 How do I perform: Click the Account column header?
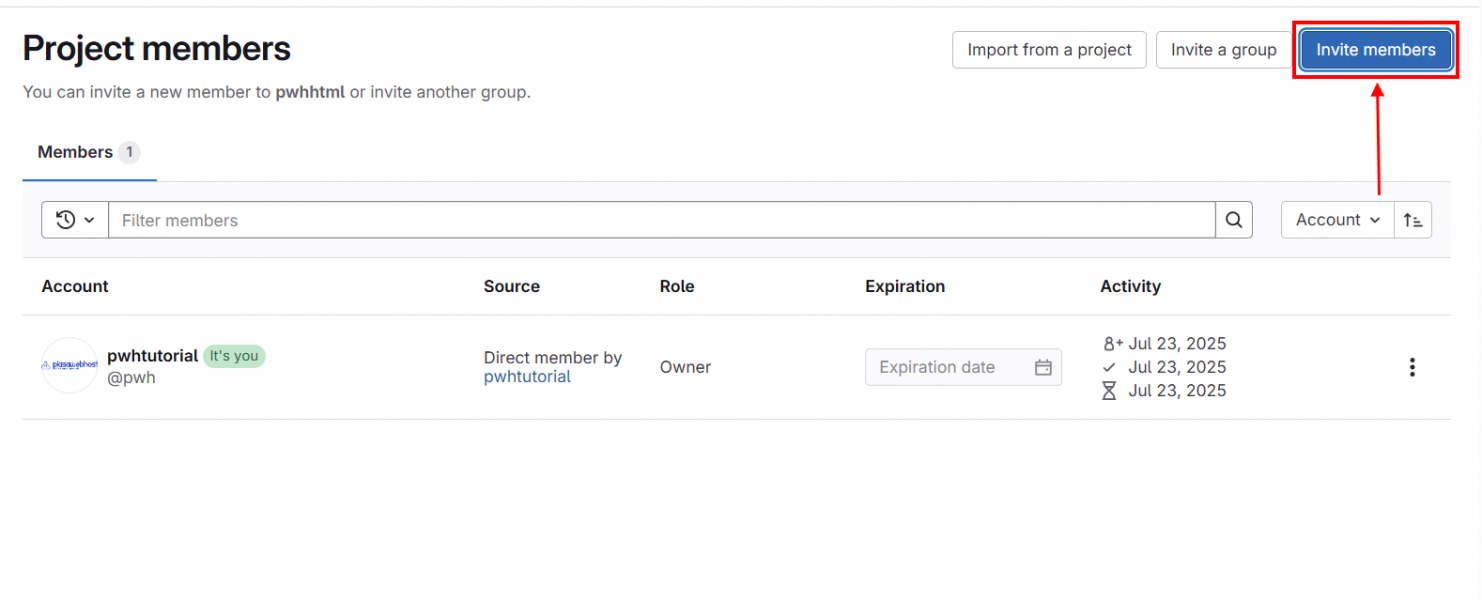(75, 286)
